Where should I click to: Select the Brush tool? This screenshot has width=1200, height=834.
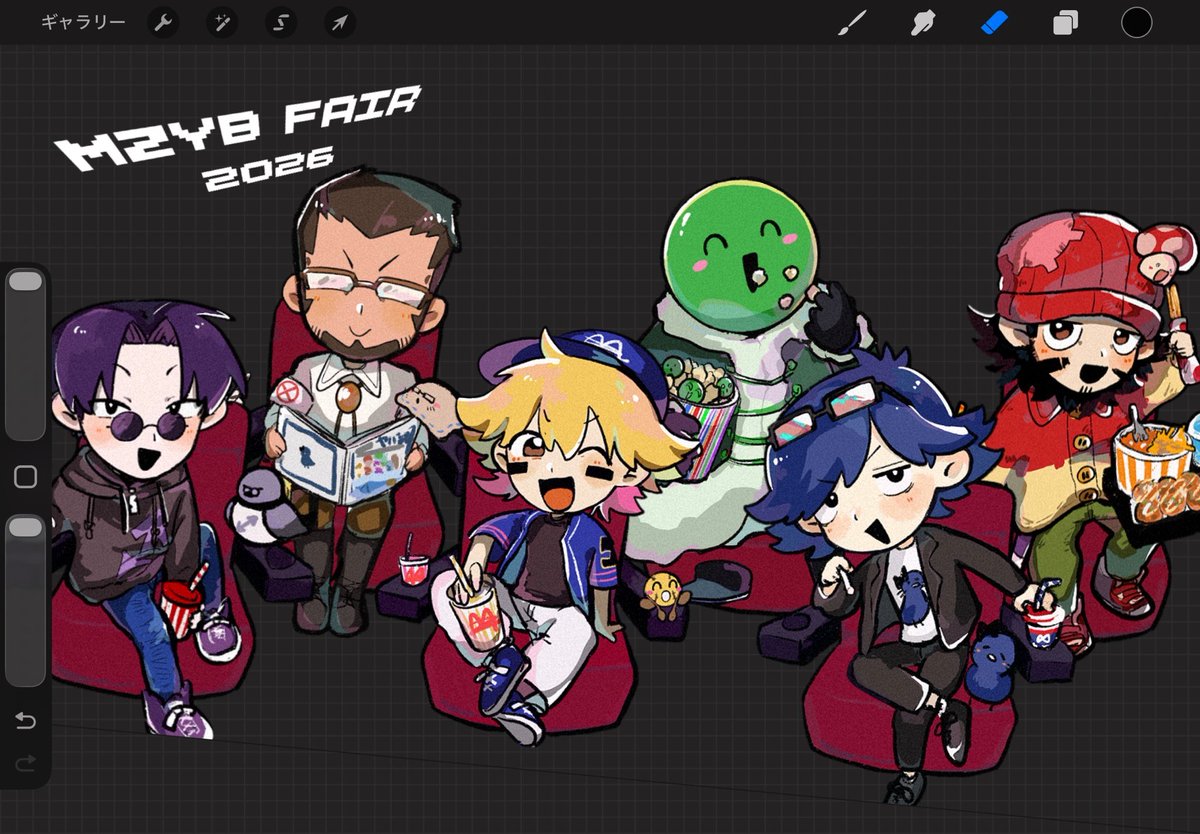pos(852,22)
